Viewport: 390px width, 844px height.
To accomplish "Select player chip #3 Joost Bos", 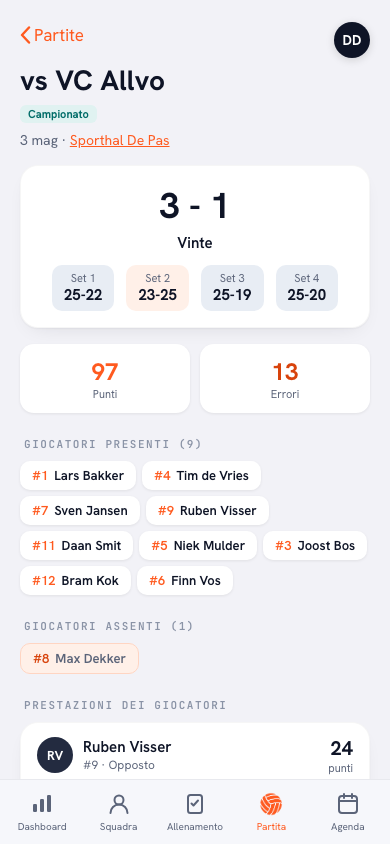I will point(315,546).
